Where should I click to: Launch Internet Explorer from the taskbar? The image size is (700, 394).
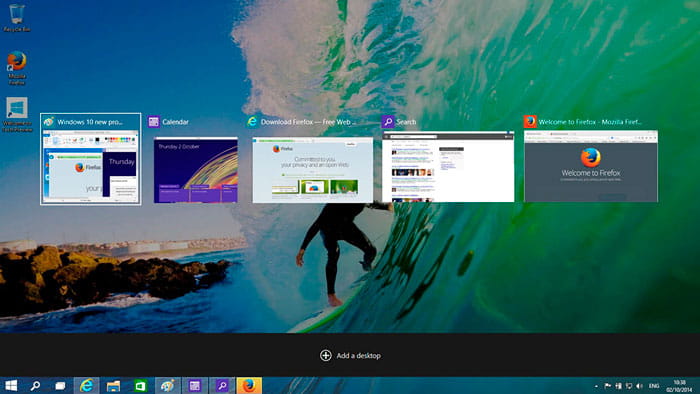tap(87, 386)
